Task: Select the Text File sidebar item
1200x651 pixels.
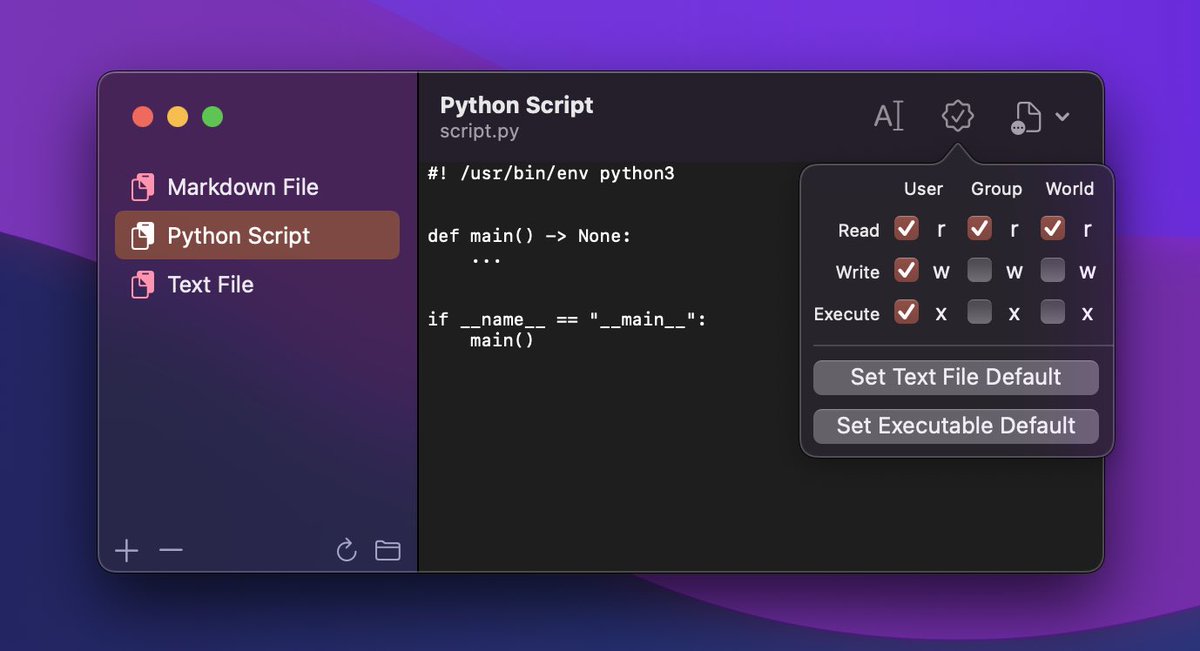Action: point(257,285)
